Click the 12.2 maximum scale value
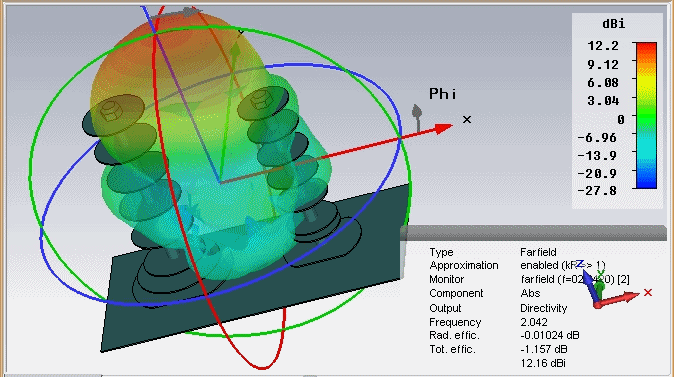This screenshot has height=377, width=674. pyautogui.click(x=603, y=46)
